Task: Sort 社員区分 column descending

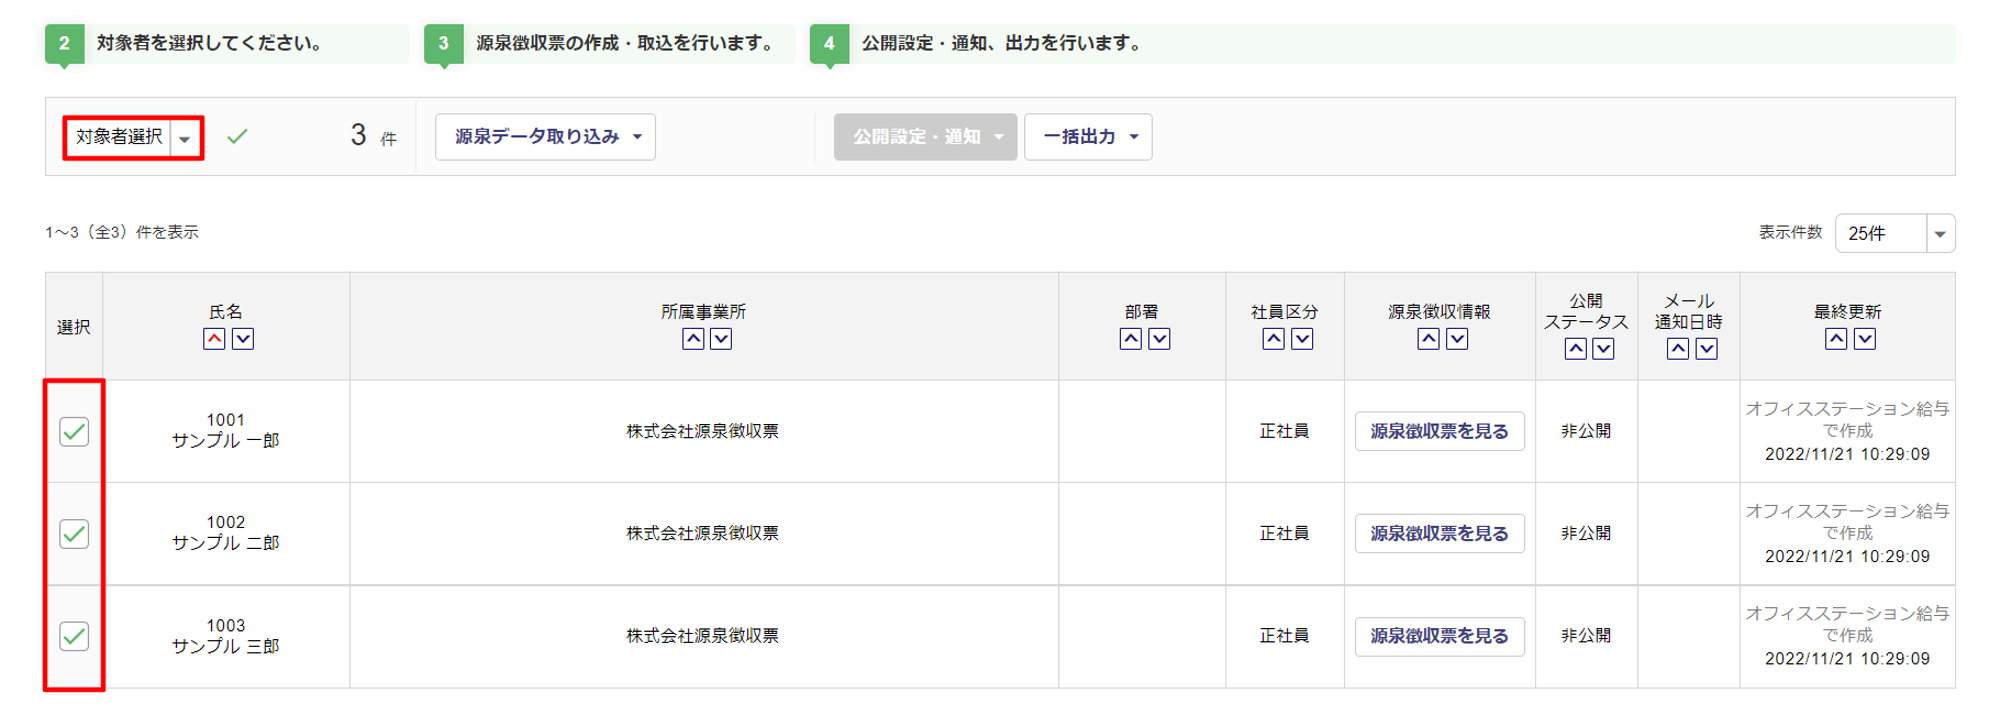Action: 1302,339
